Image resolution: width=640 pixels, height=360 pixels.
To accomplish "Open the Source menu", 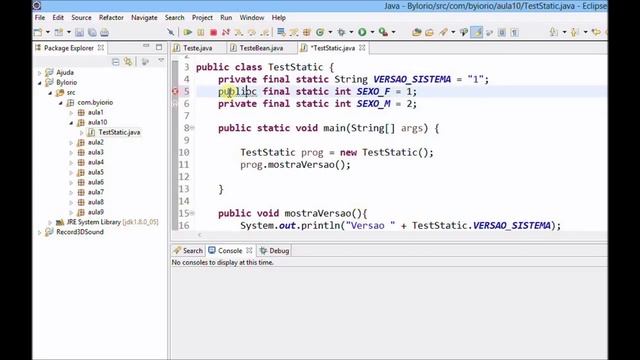I will coord(81,18).
